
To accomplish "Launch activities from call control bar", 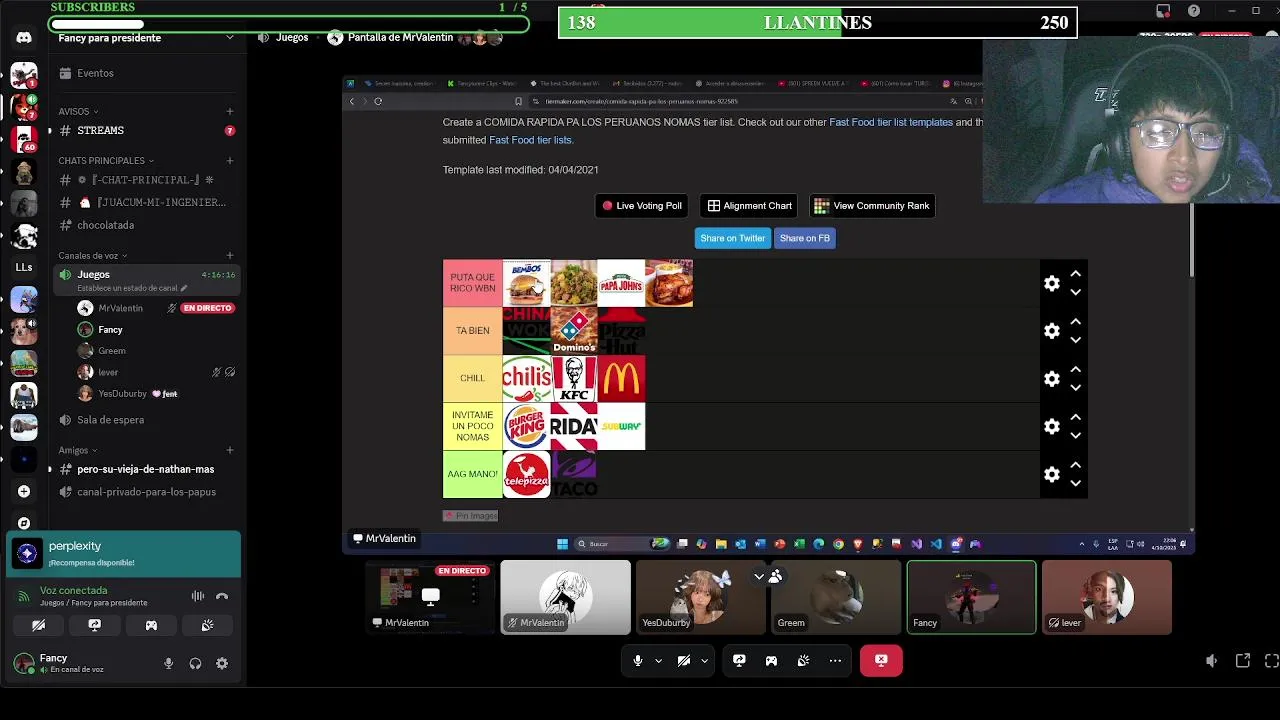I will 771,660.
